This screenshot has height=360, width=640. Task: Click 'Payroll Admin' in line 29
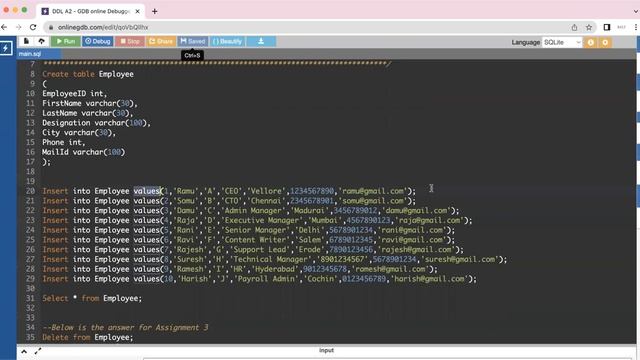[x=266, y=279]
